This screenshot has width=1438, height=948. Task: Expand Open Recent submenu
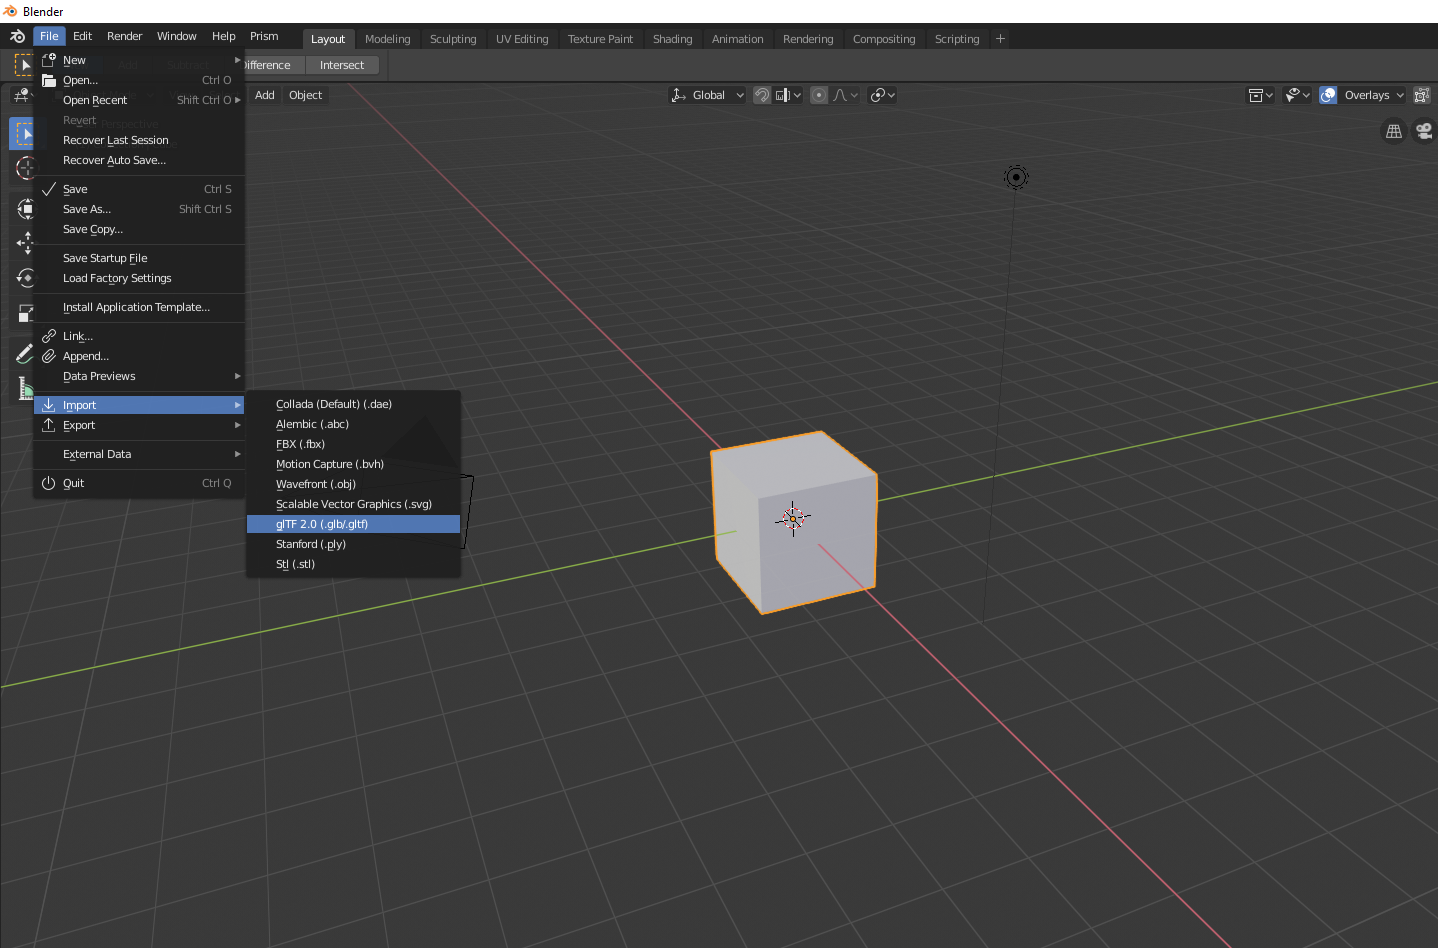point(139,100)
